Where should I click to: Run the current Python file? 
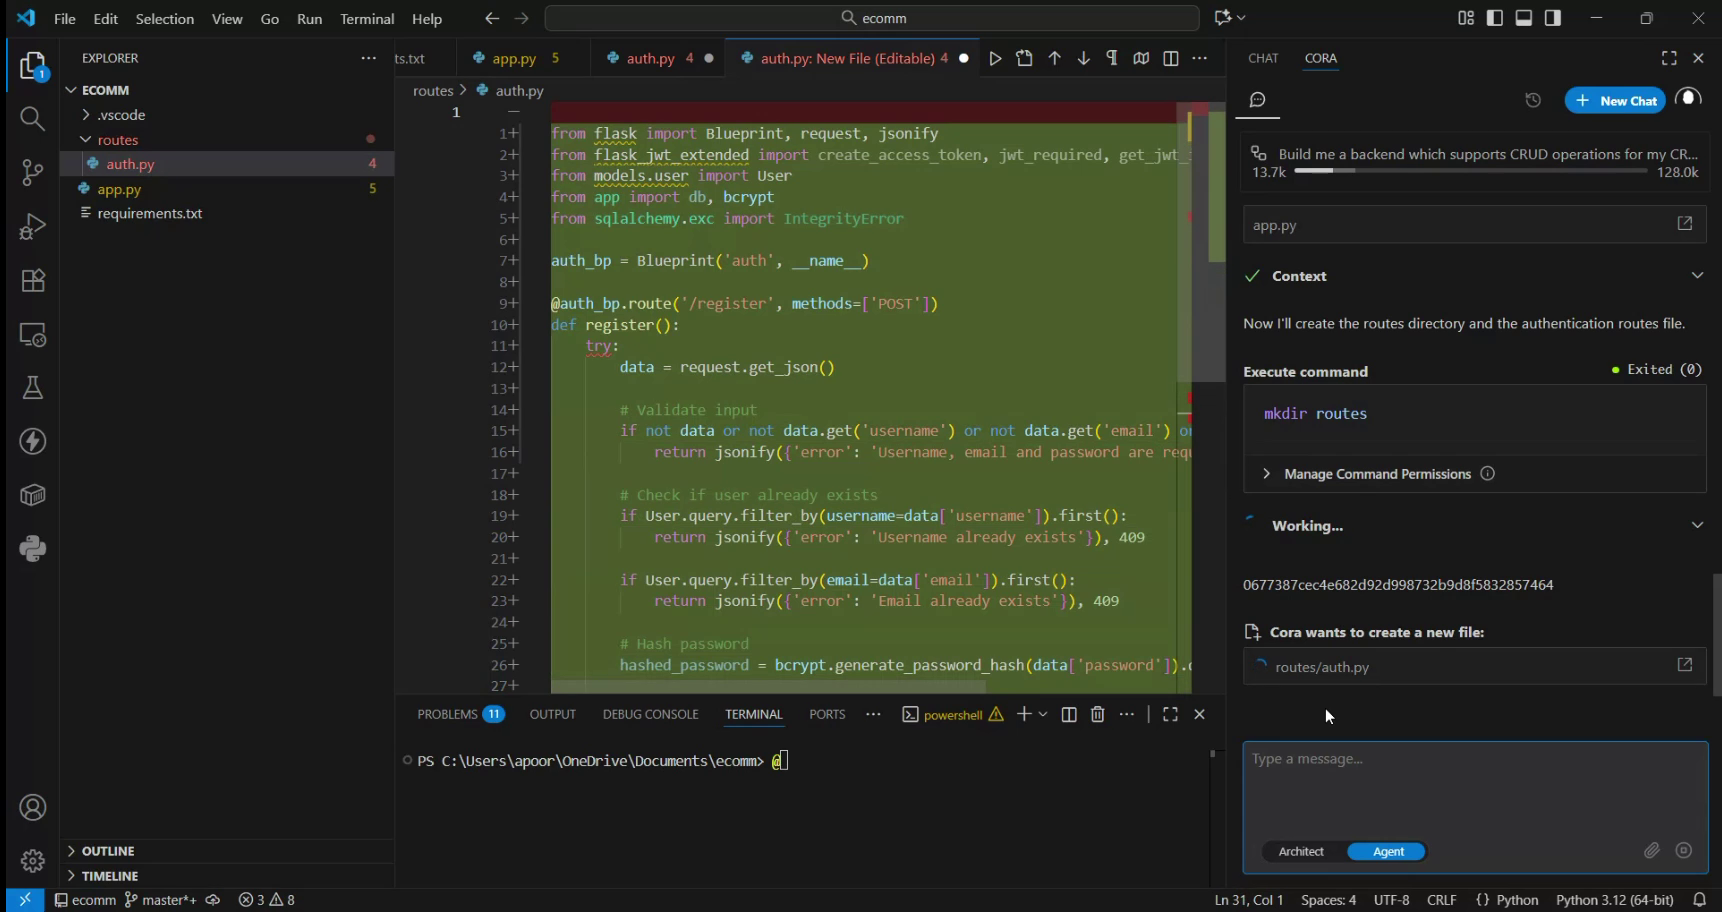coord(994,58)
